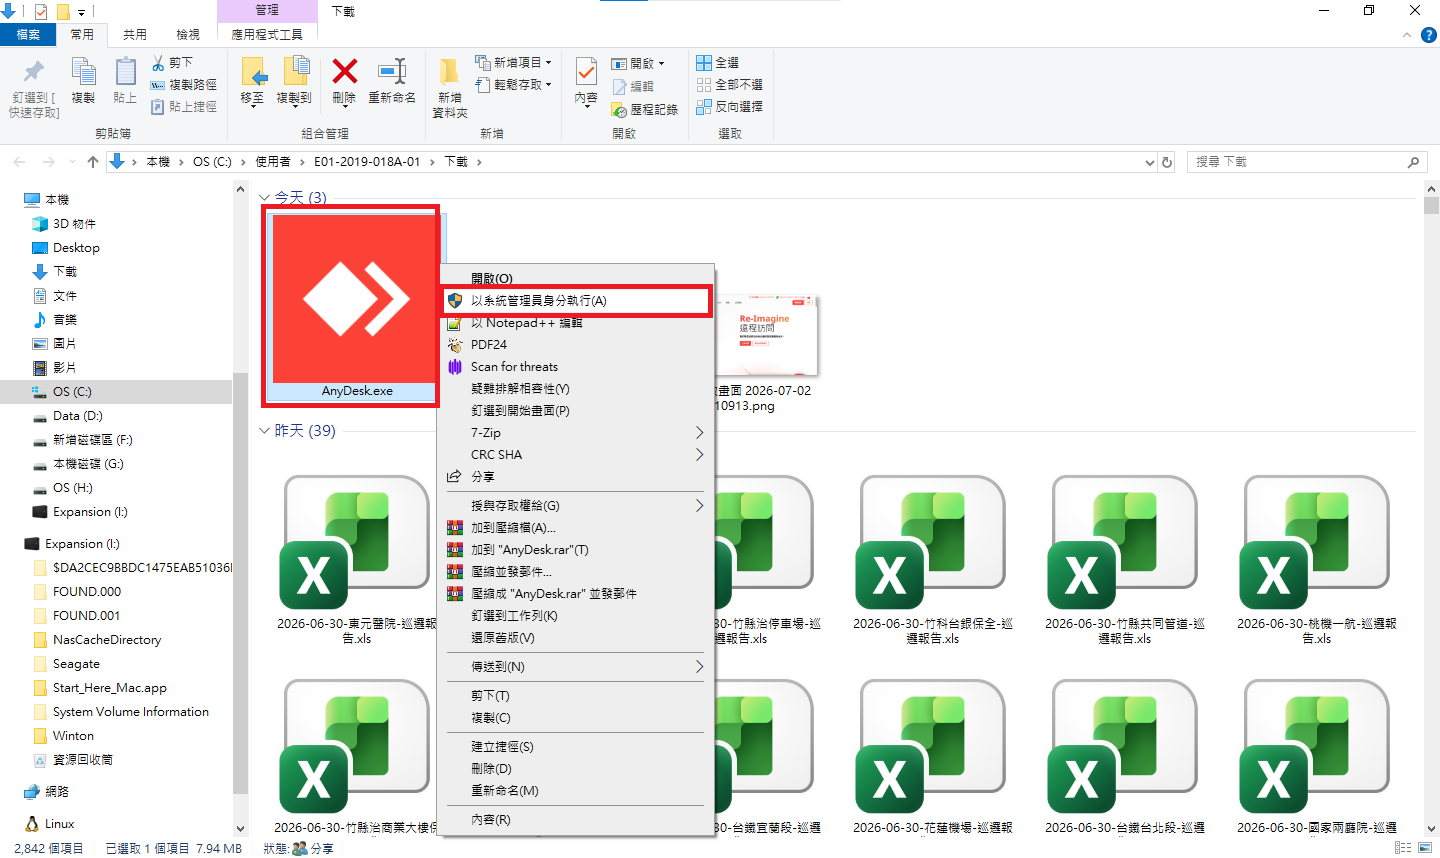Open the 複製到 copy-to button
The height and width of the screenshot is (858, 1440).
pos(294,80)
